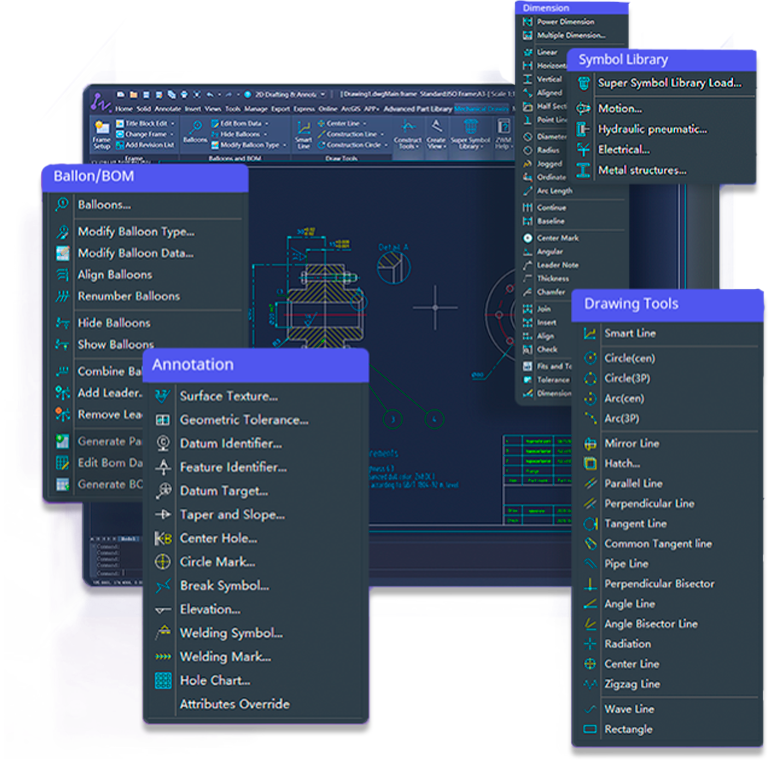Click the Electrical symbol icon

point(583,150)
